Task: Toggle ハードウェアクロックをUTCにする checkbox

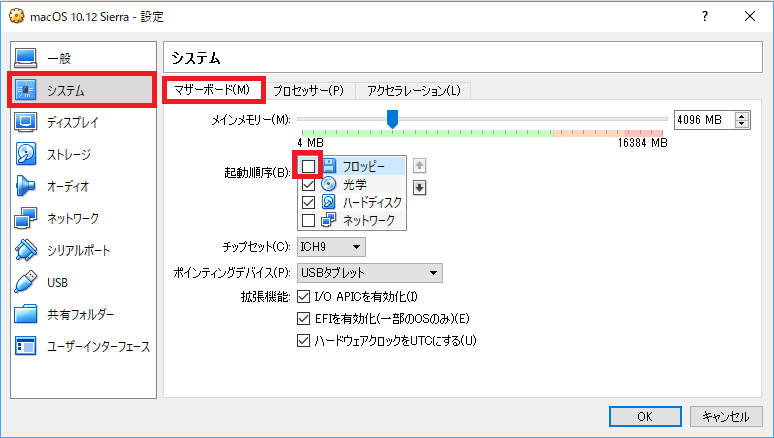Action: [303, 340]
